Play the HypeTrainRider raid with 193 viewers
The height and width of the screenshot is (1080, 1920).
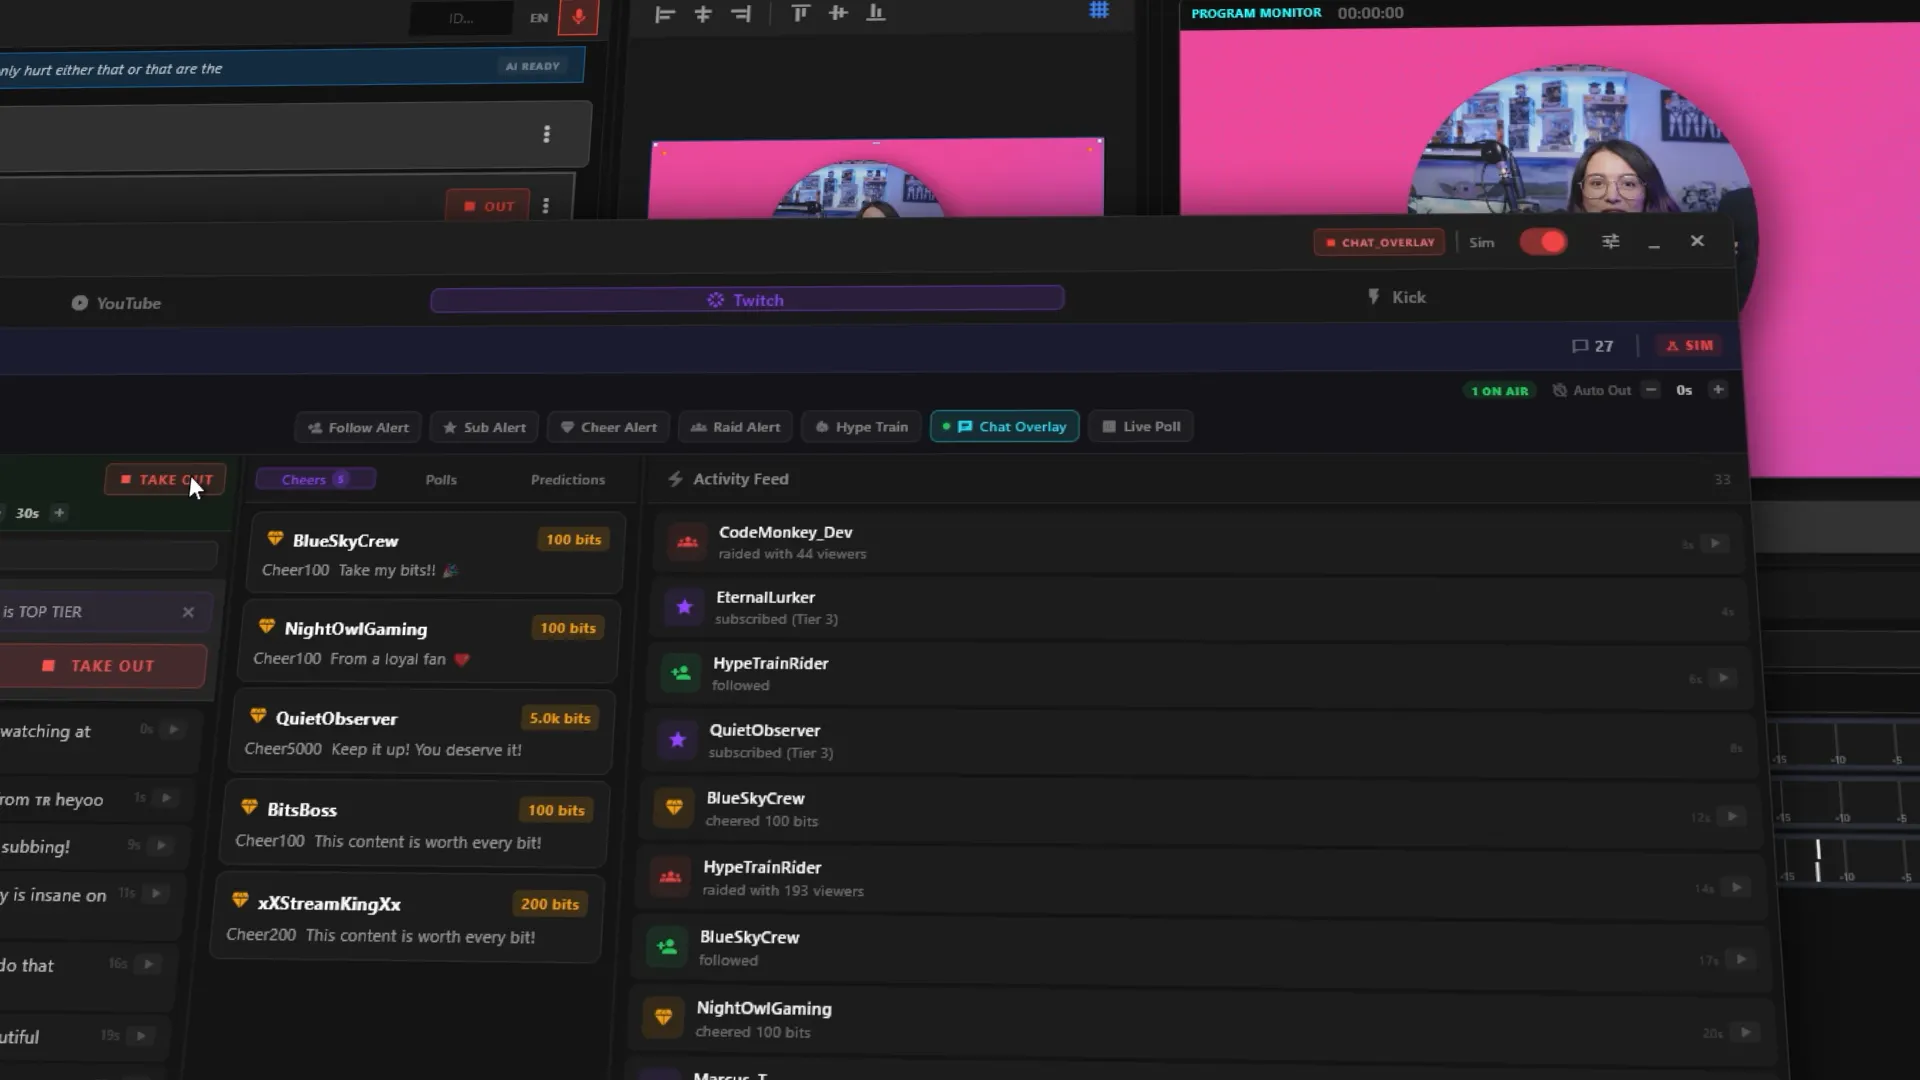pyautogui.click(x=1737, y=887)
